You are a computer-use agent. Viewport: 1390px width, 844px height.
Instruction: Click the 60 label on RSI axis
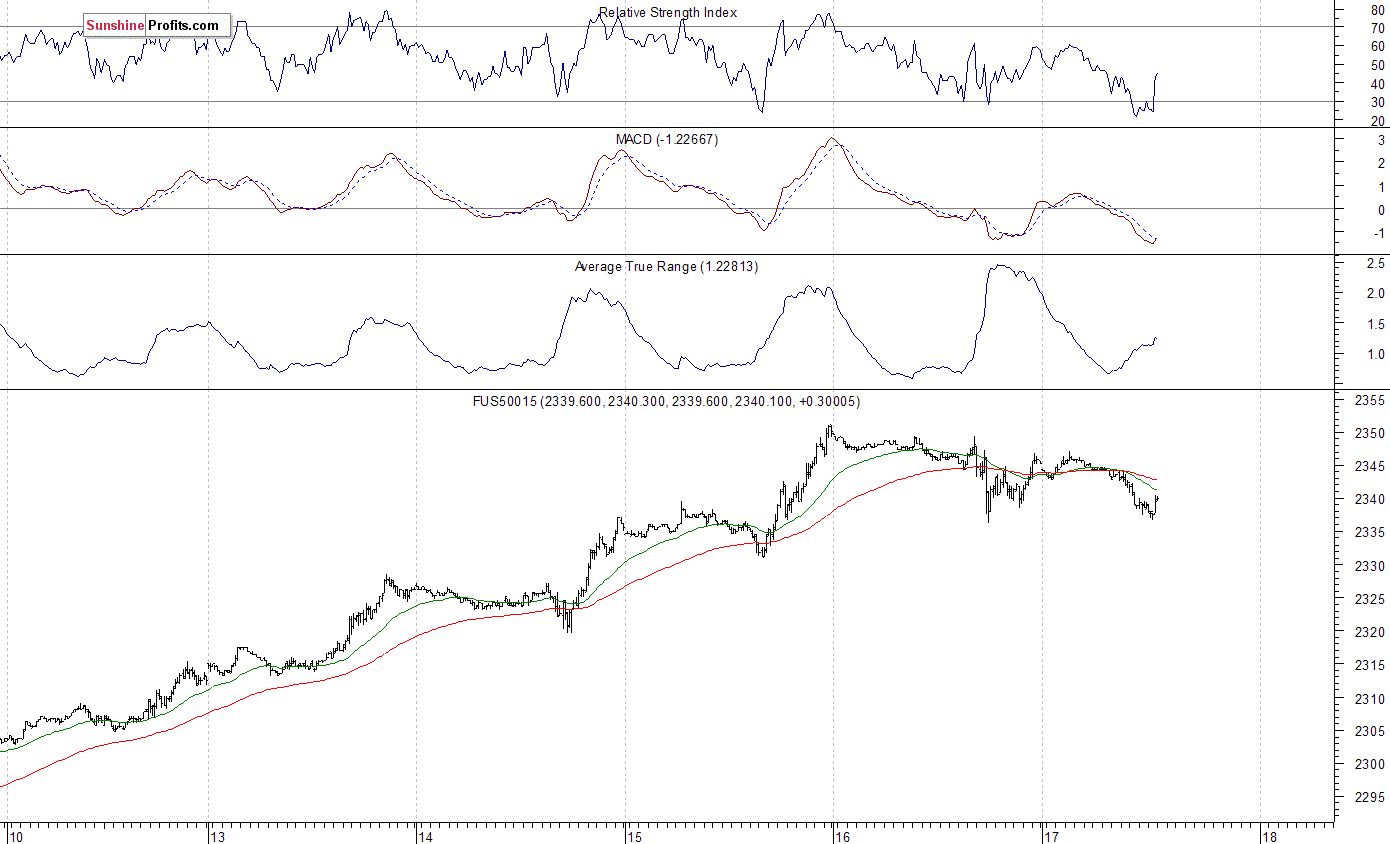1377,47
